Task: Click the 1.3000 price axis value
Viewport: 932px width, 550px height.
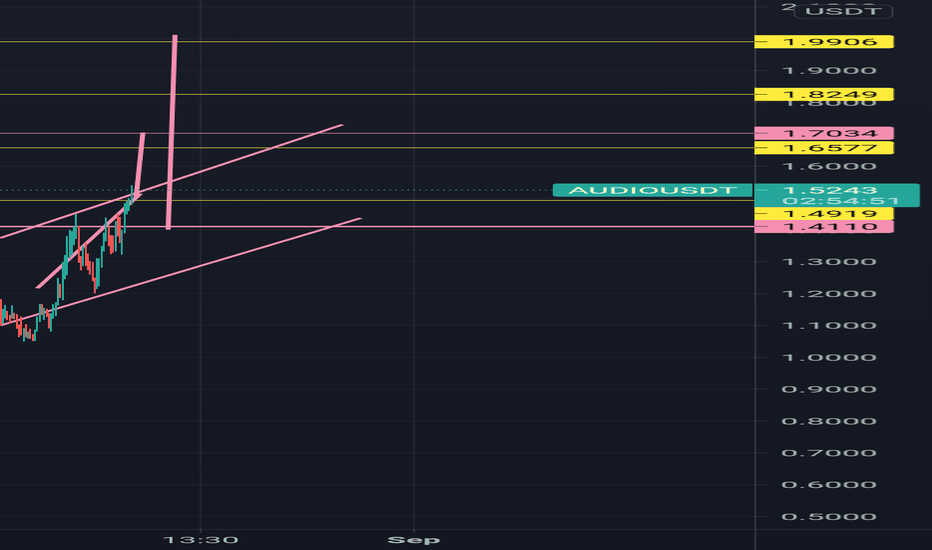Action: [x=829, y=262]
